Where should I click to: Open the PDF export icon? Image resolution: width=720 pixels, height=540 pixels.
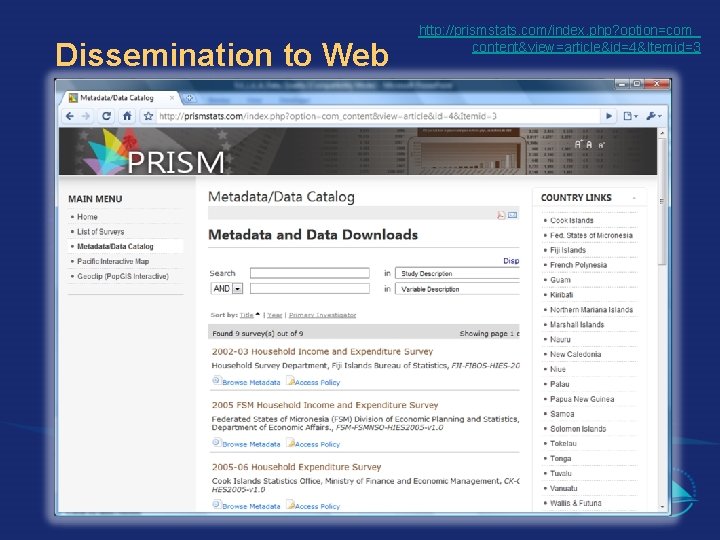(501, 215)
